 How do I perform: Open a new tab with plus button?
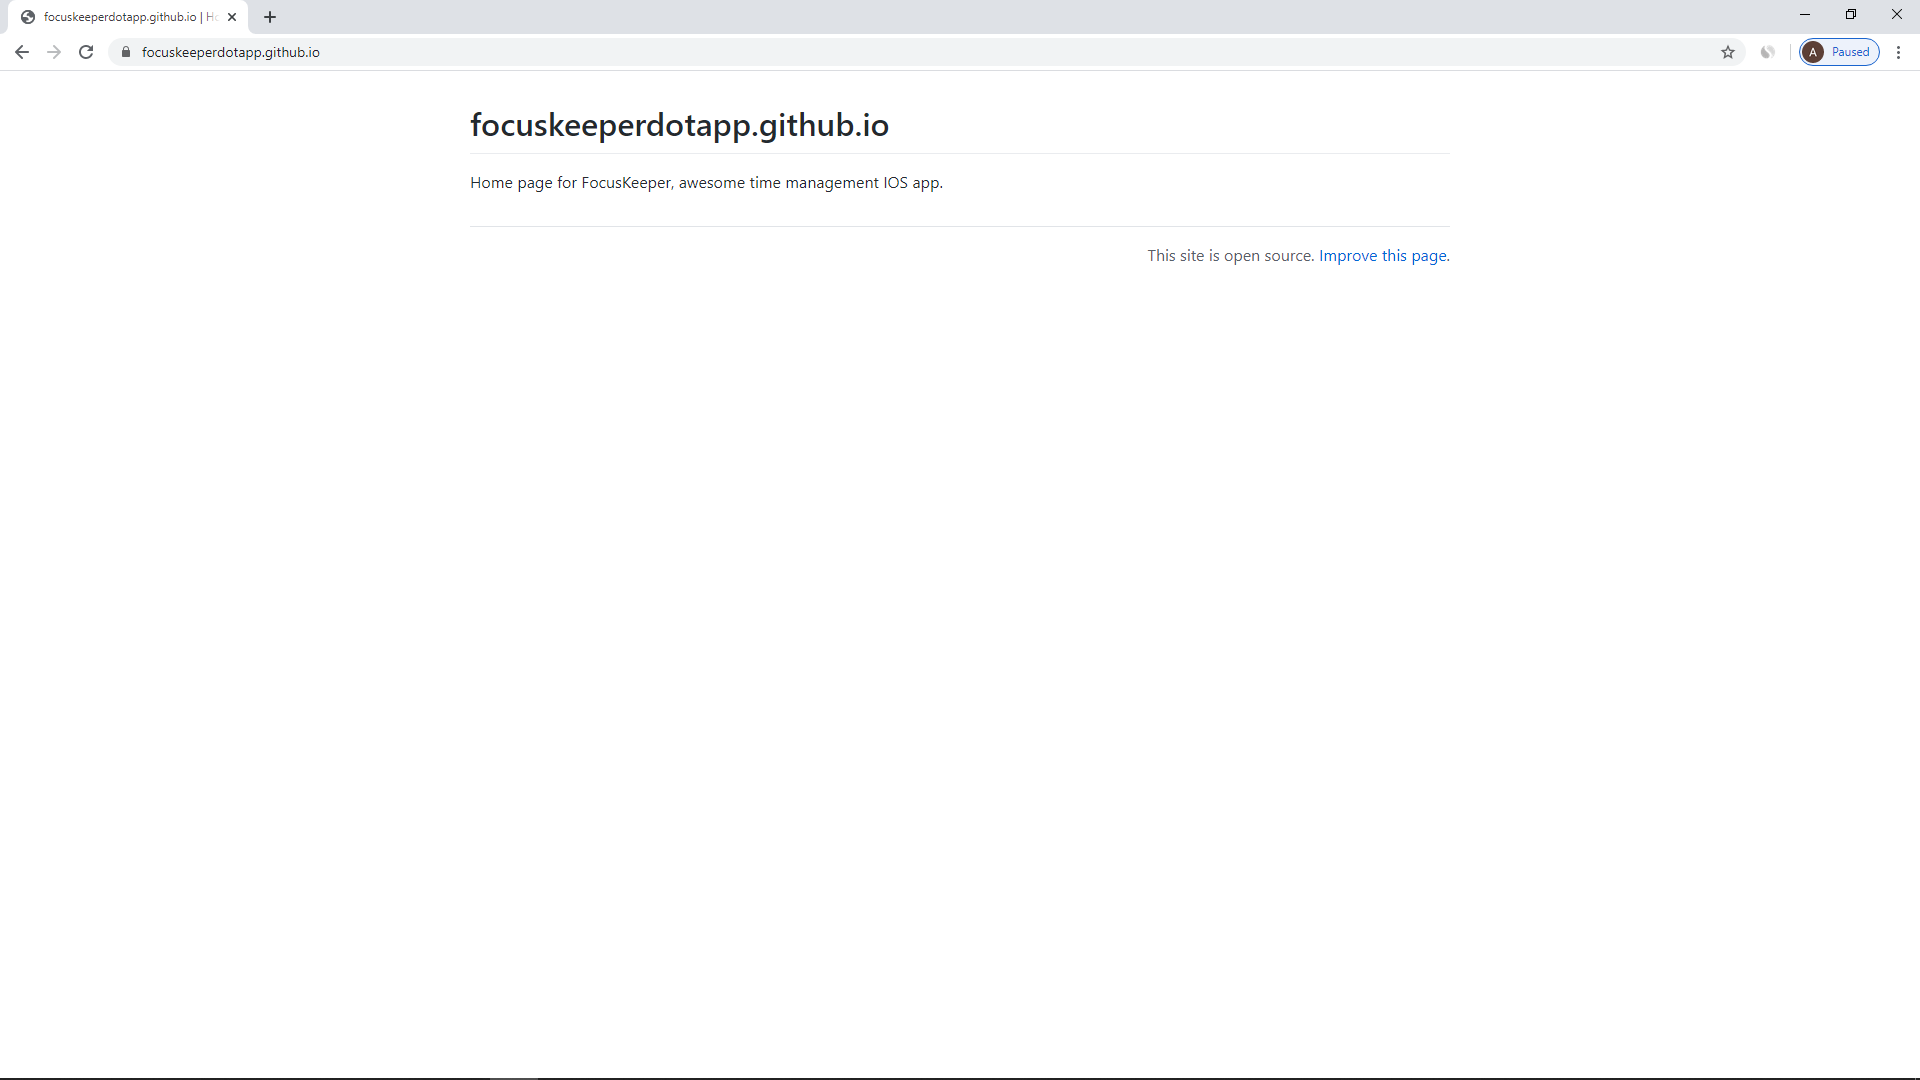(270, 17)
